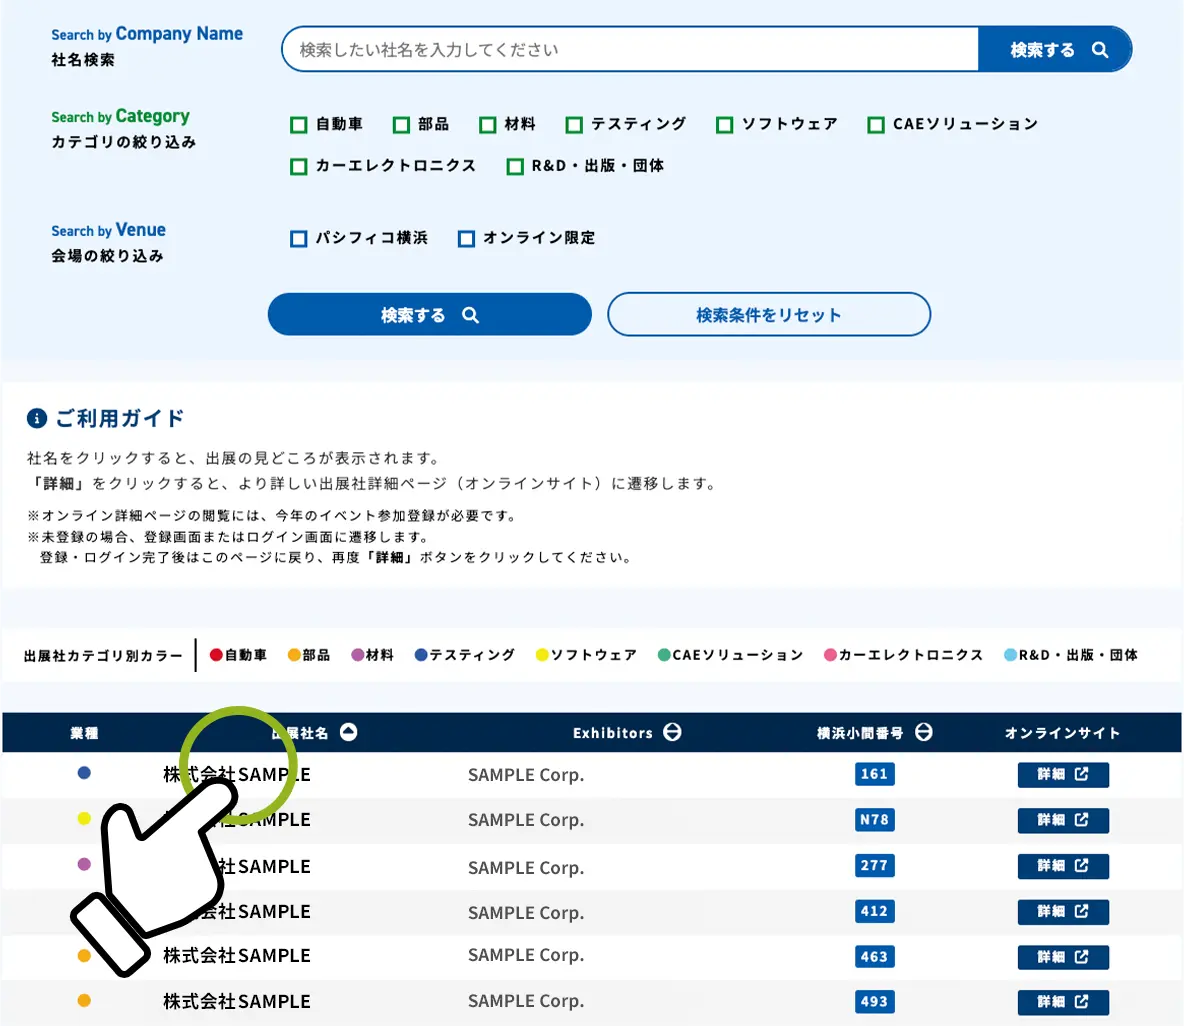Viewport: 1184px width, 1026px height.
Task: Open 詳細 for the exhibitor at booth 277
Action: (x=1063, y=866)
